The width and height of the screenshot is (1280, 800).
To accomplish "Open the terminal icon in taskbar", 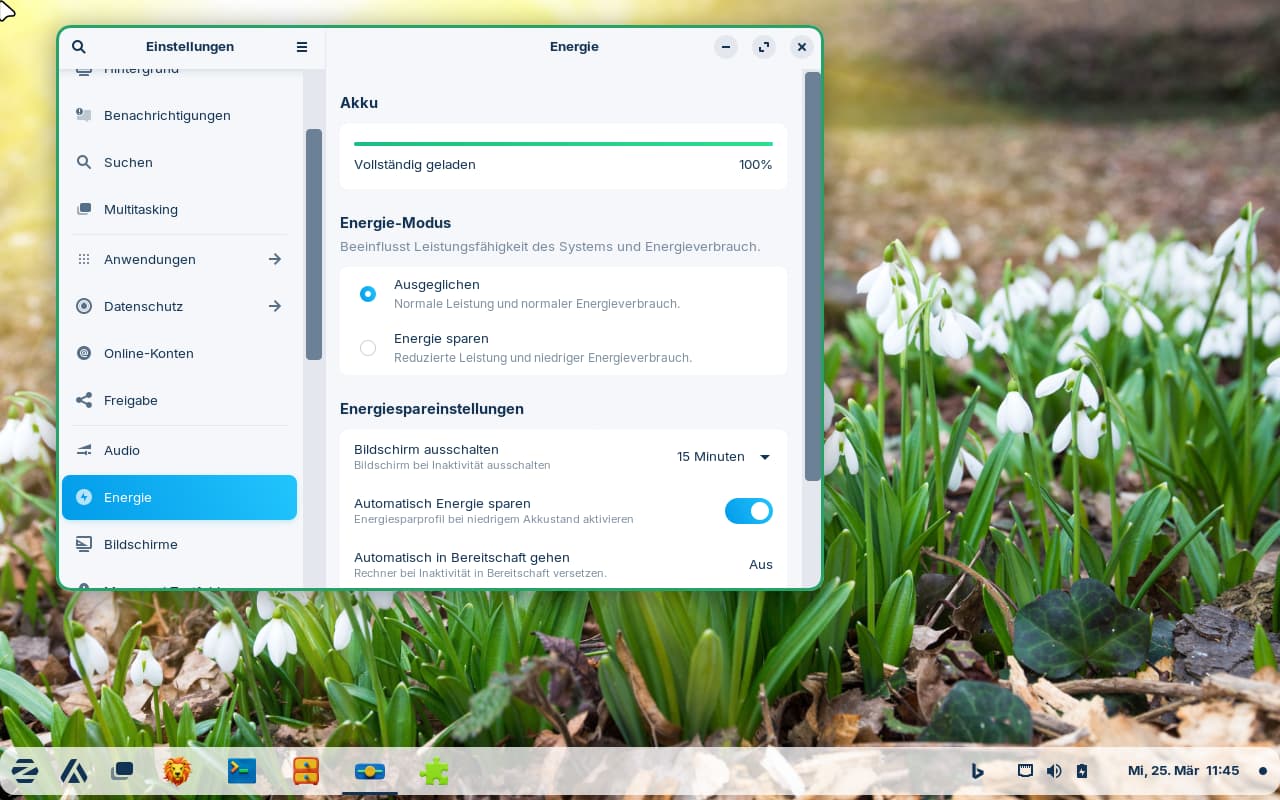I will click(241, 771).
